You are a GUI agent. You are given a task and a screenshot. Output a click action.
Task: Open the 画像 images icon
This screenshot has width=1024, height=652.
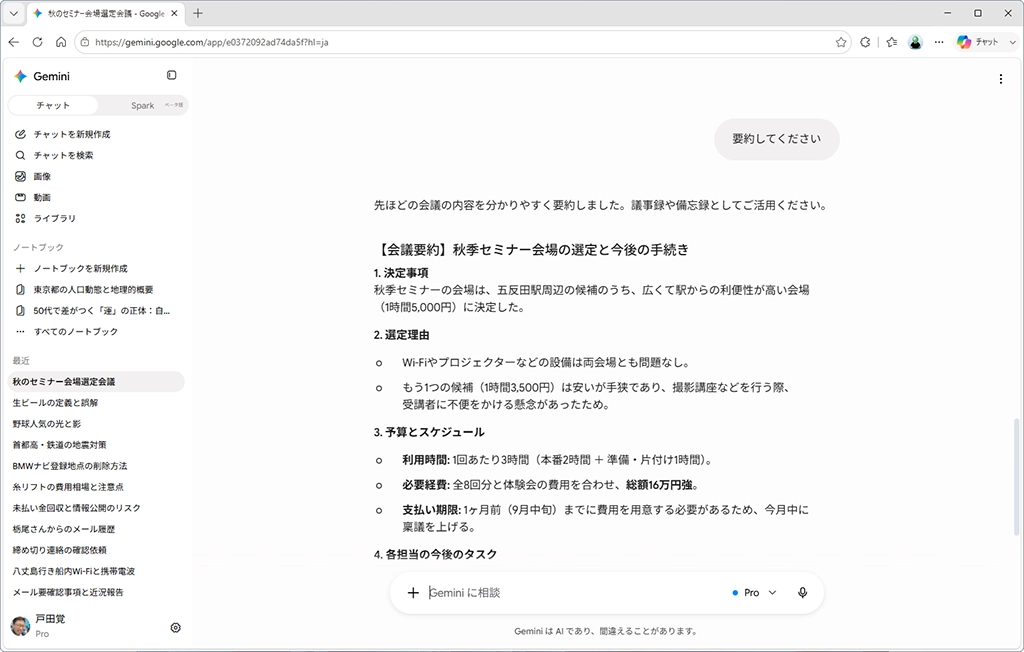[20, 176]
